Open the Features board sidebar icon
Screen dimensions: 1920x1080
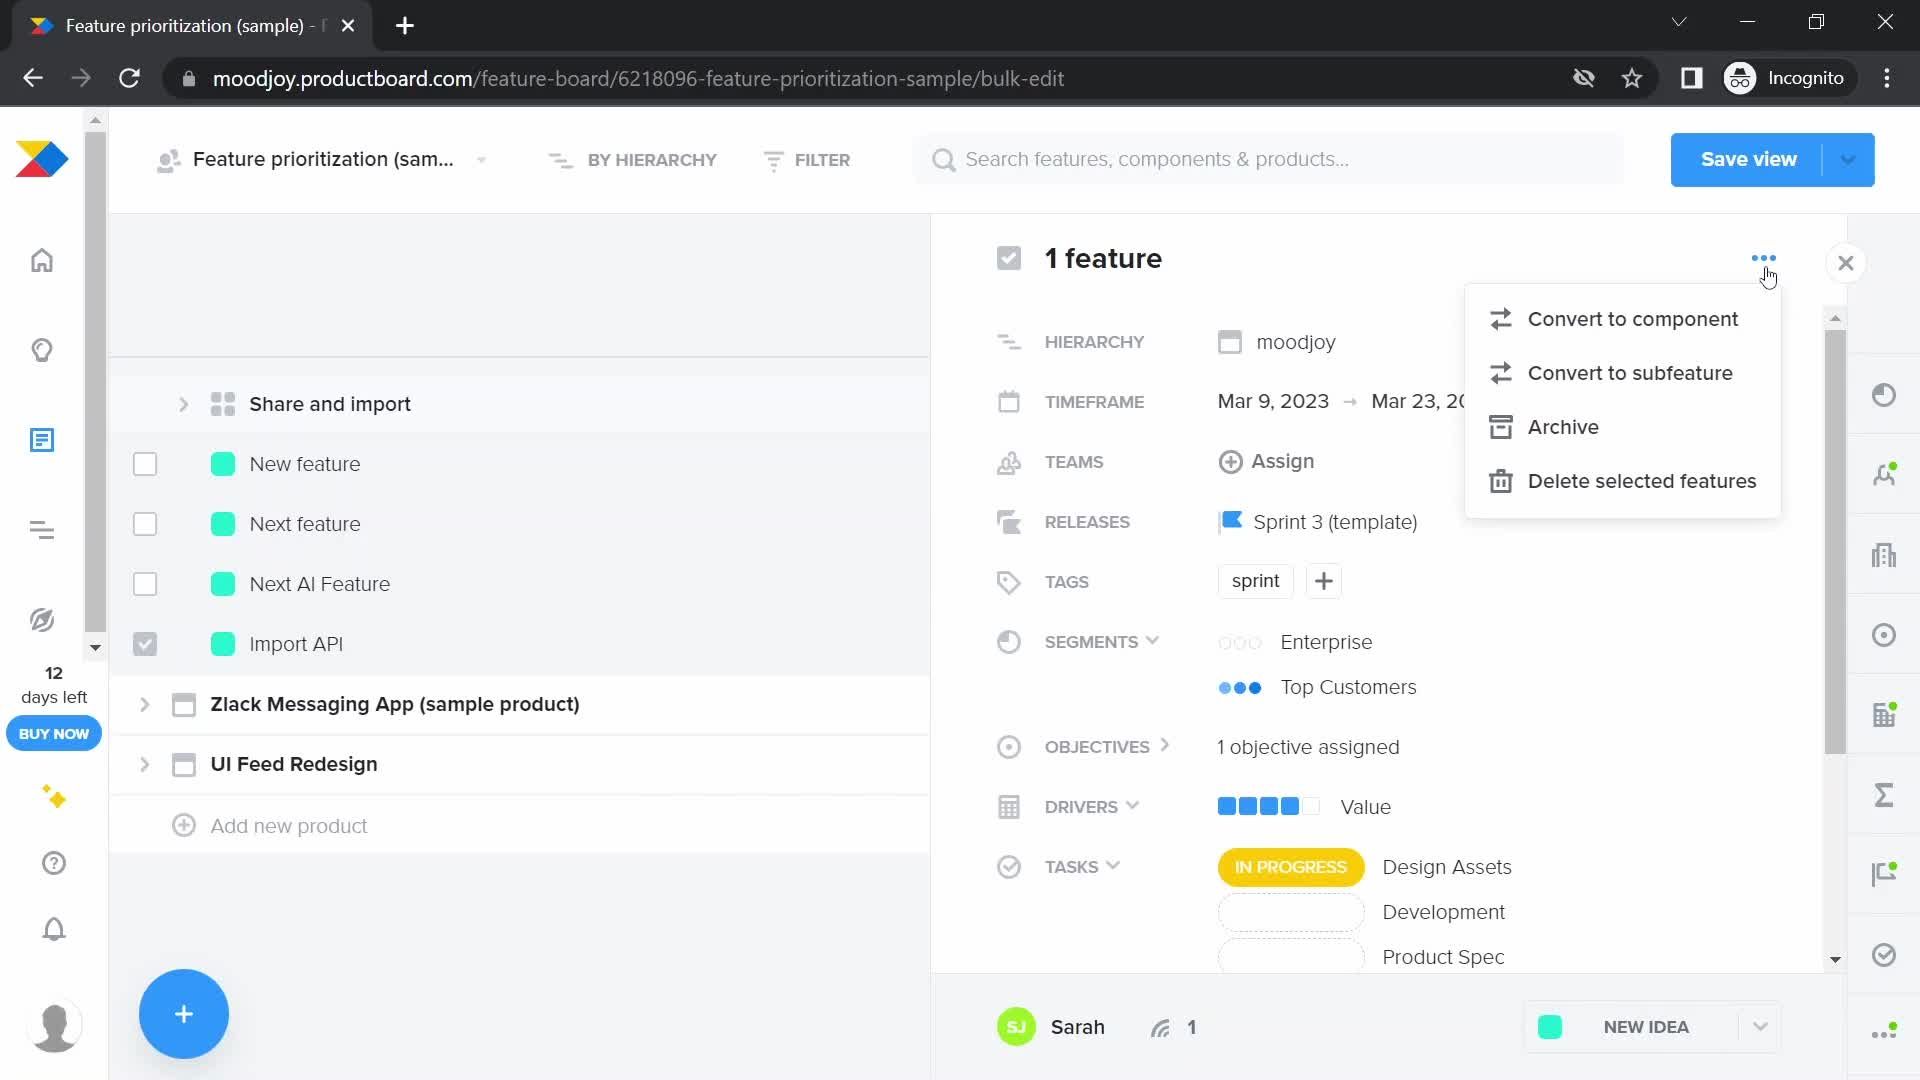click(x=42, y=440)
